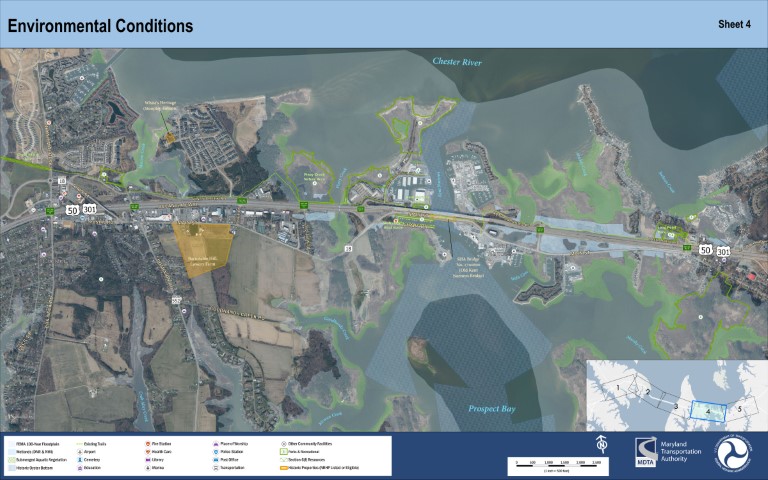This screenshot has height=480, width=768.
Task: Click the Library legend icon
Action: coord(147,460)
